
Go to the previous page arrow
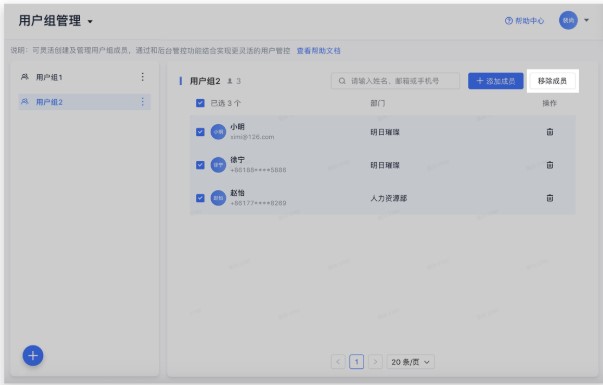click(x=338, y=362)
